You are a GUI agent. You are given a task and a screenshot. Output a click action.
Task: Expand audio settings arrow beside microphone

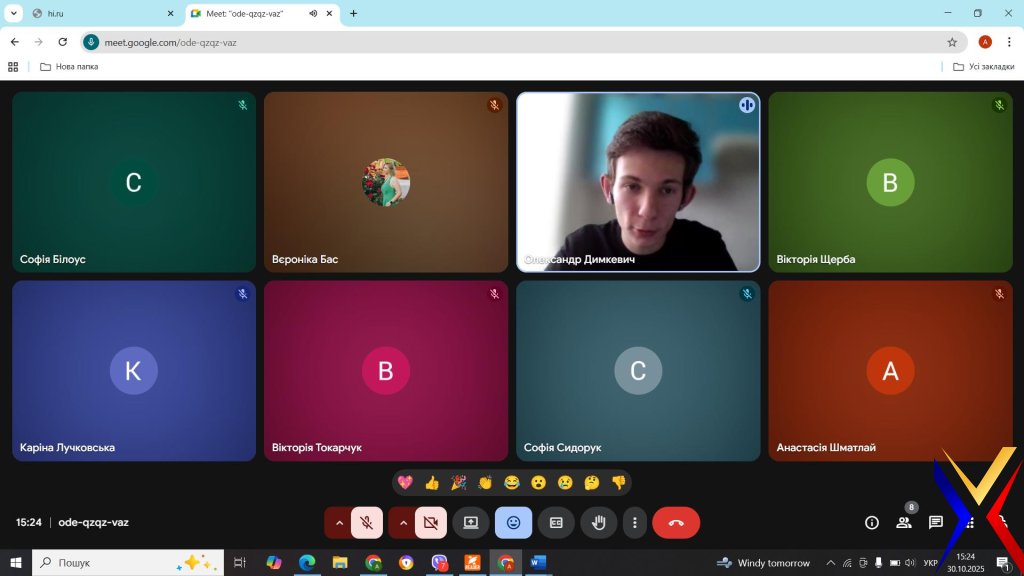click(339, 522)
